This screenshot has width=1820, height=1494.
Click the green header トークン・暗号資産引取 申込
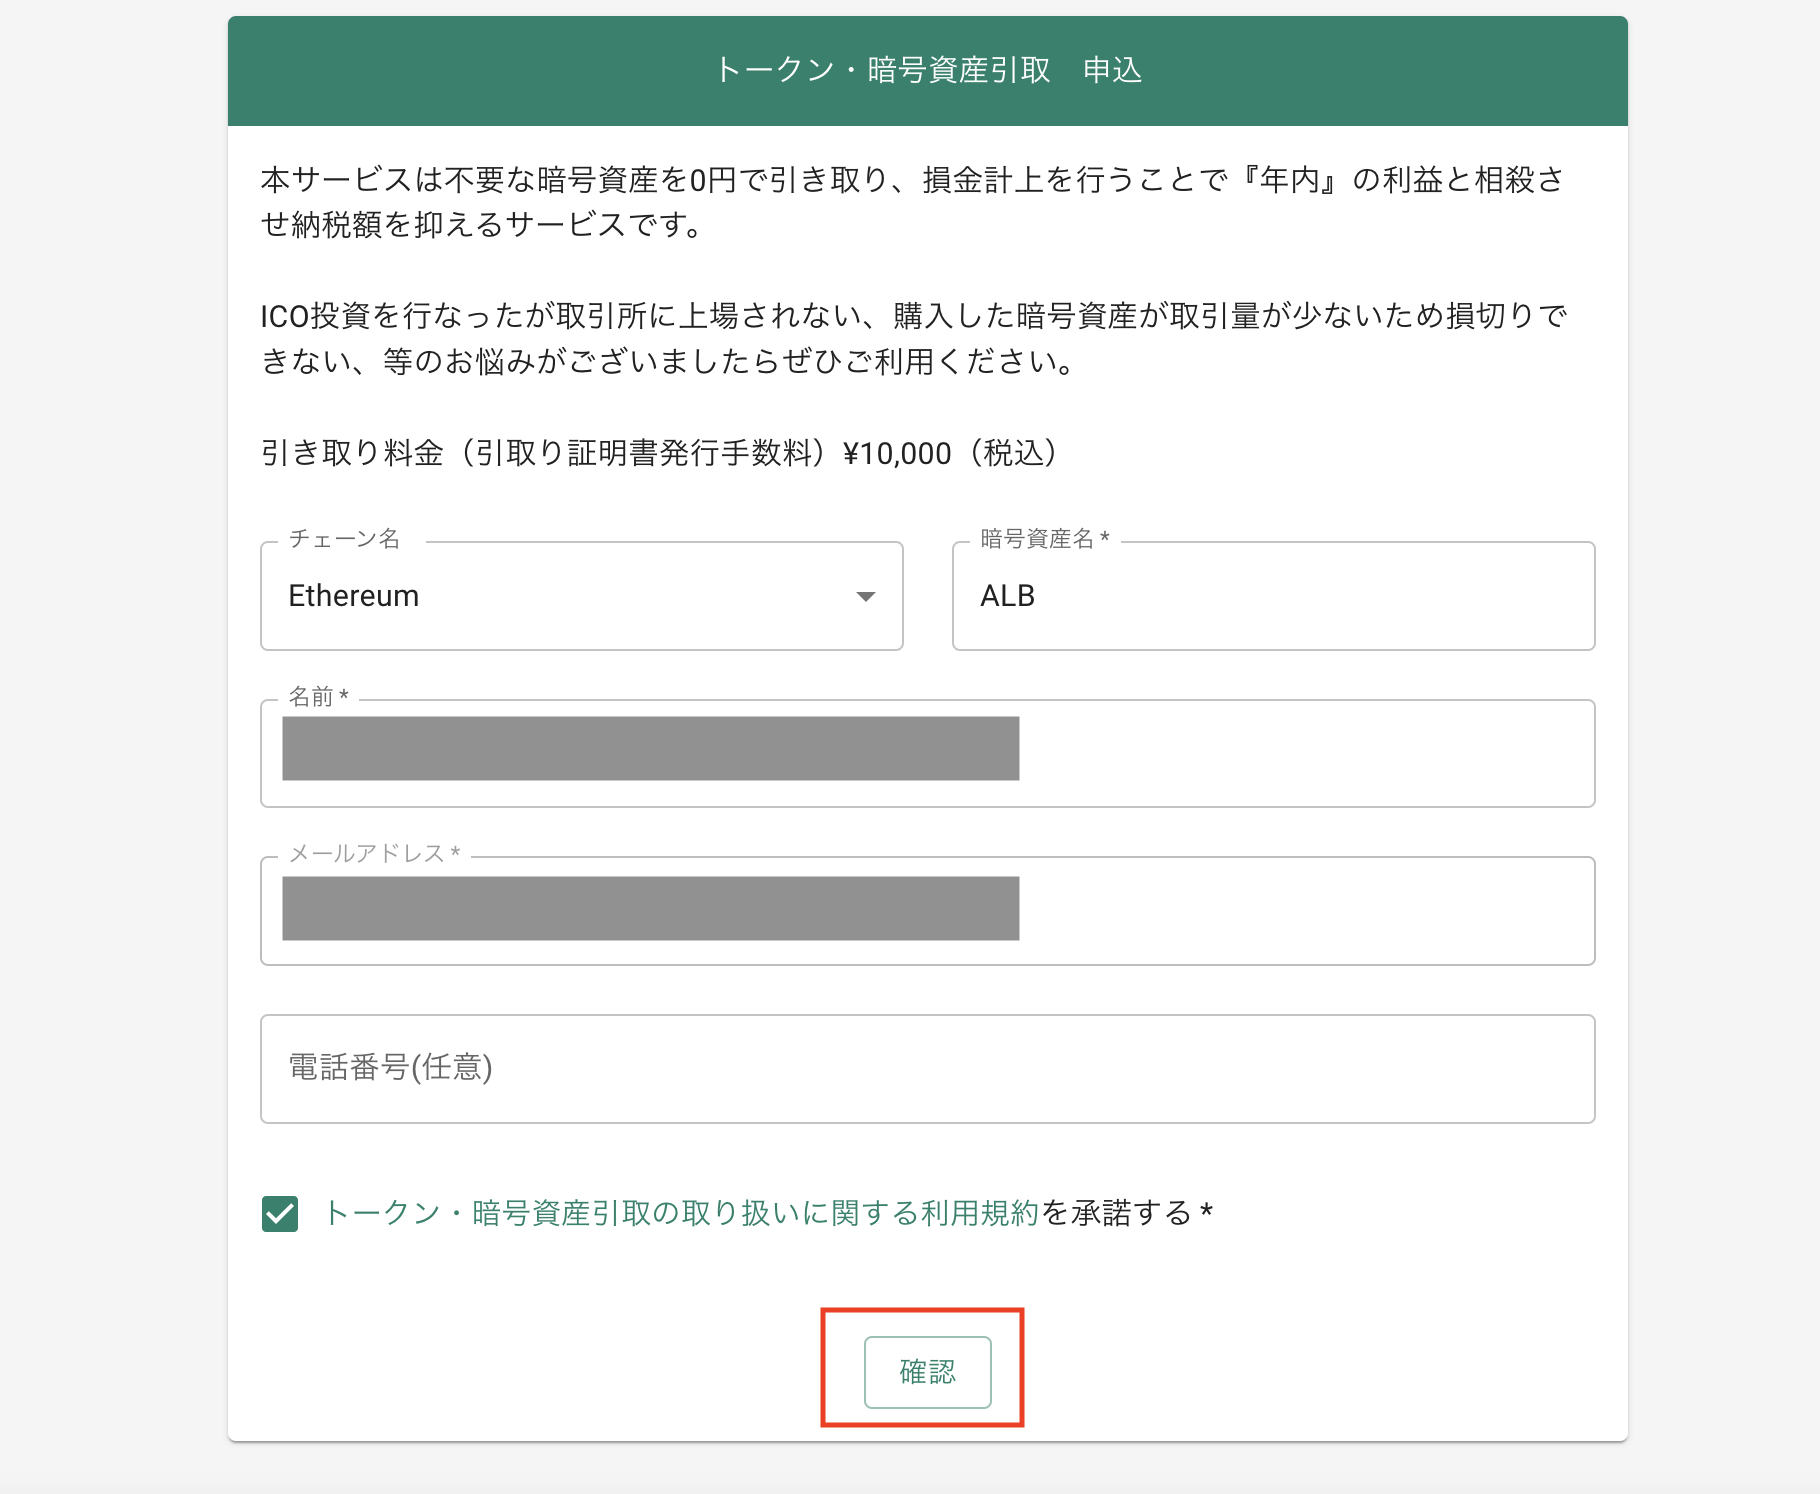(930, 70)
